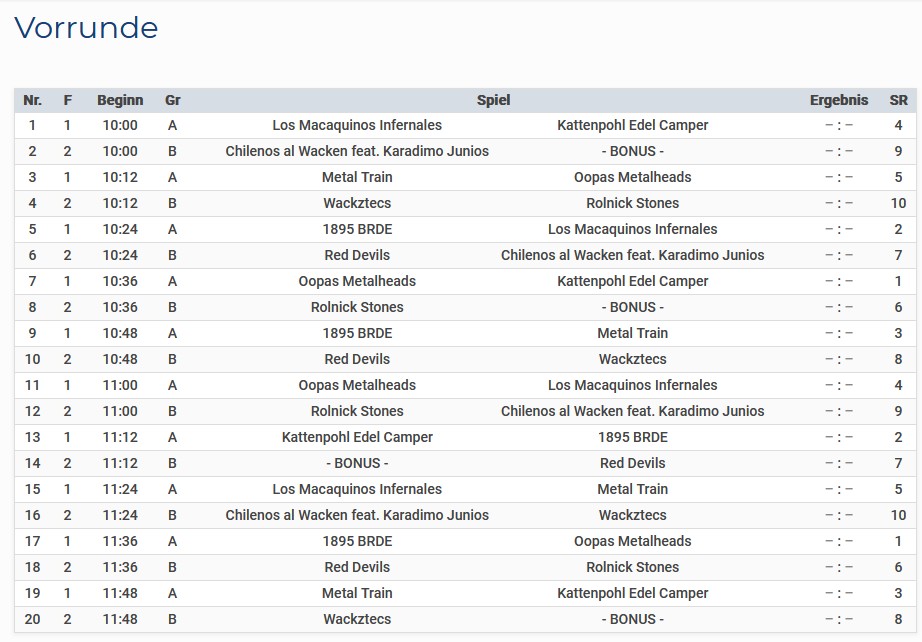Click 'Metal Train' in match 15

633,489
